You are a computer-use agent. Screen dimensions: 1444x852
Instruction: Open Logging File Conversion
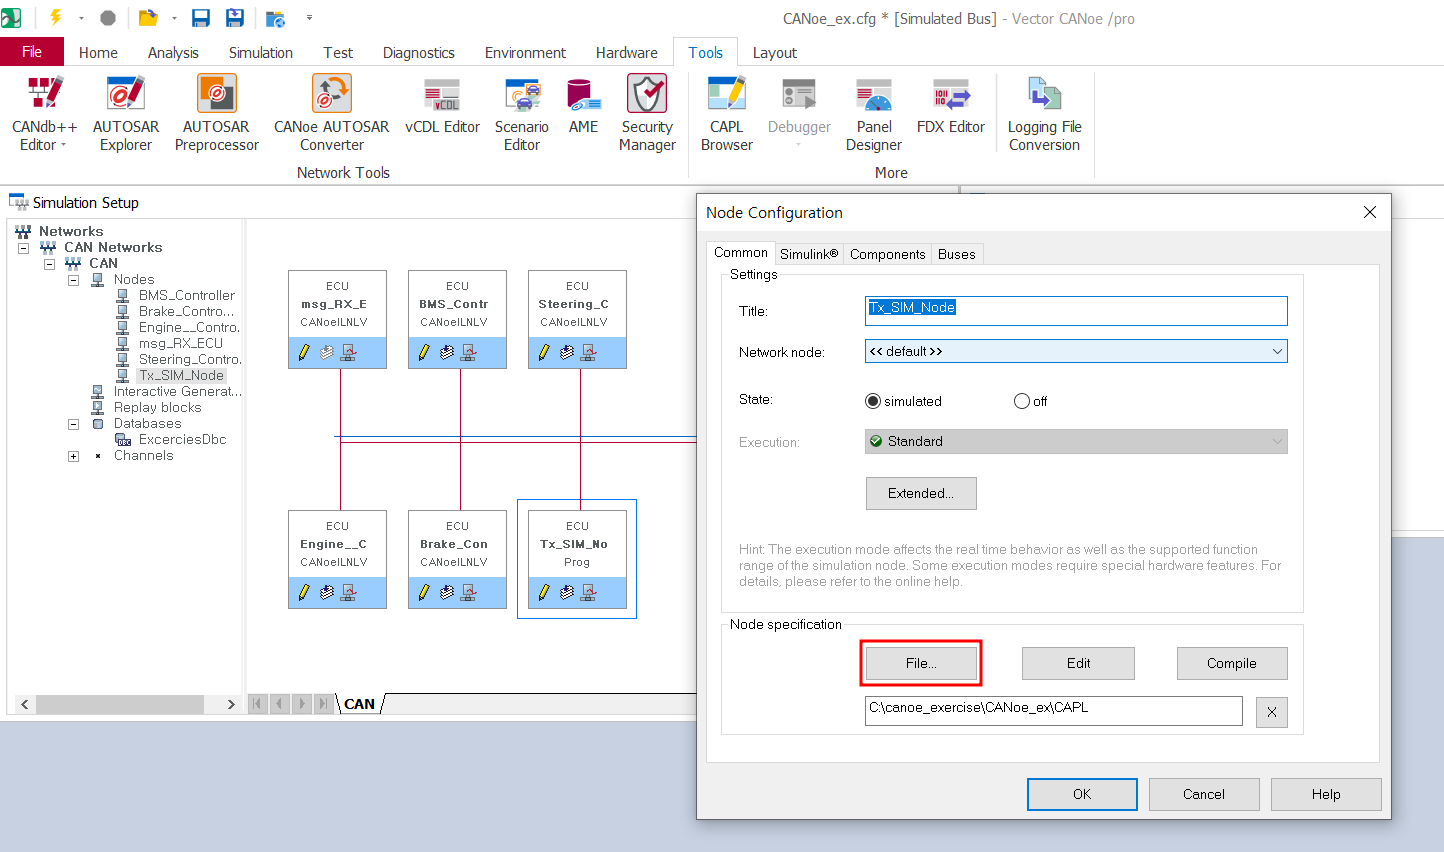[1044, 113]
